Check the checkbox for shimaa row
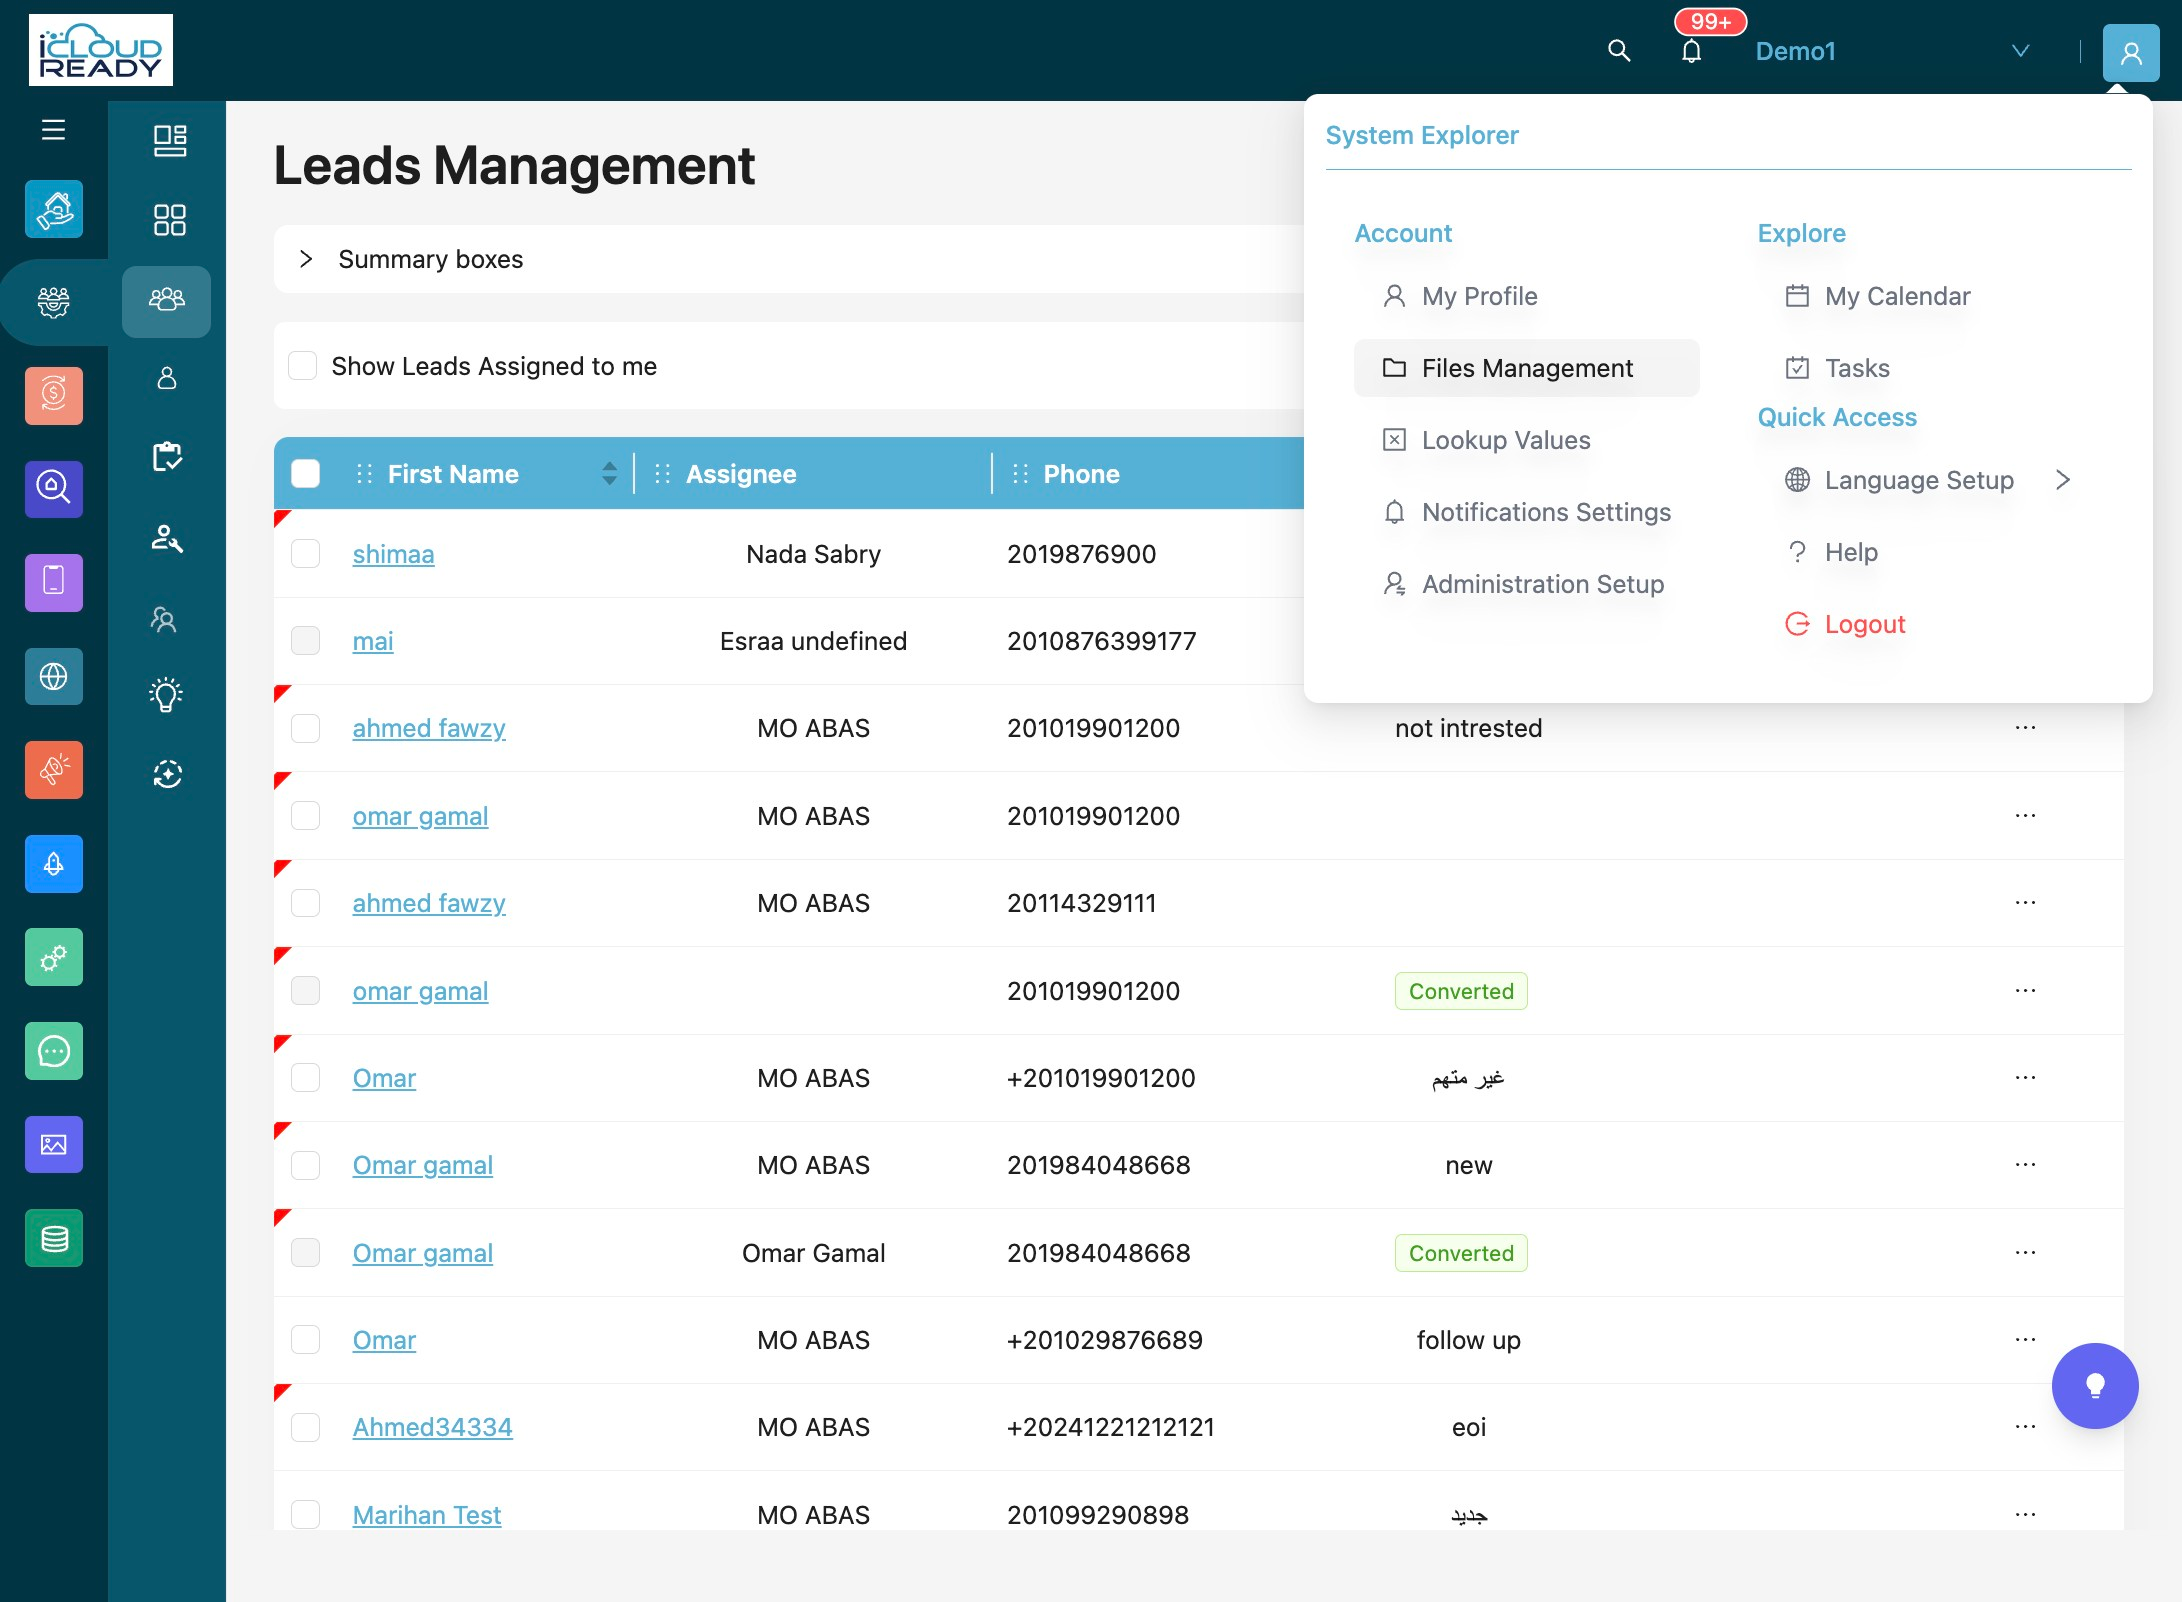 305,554
